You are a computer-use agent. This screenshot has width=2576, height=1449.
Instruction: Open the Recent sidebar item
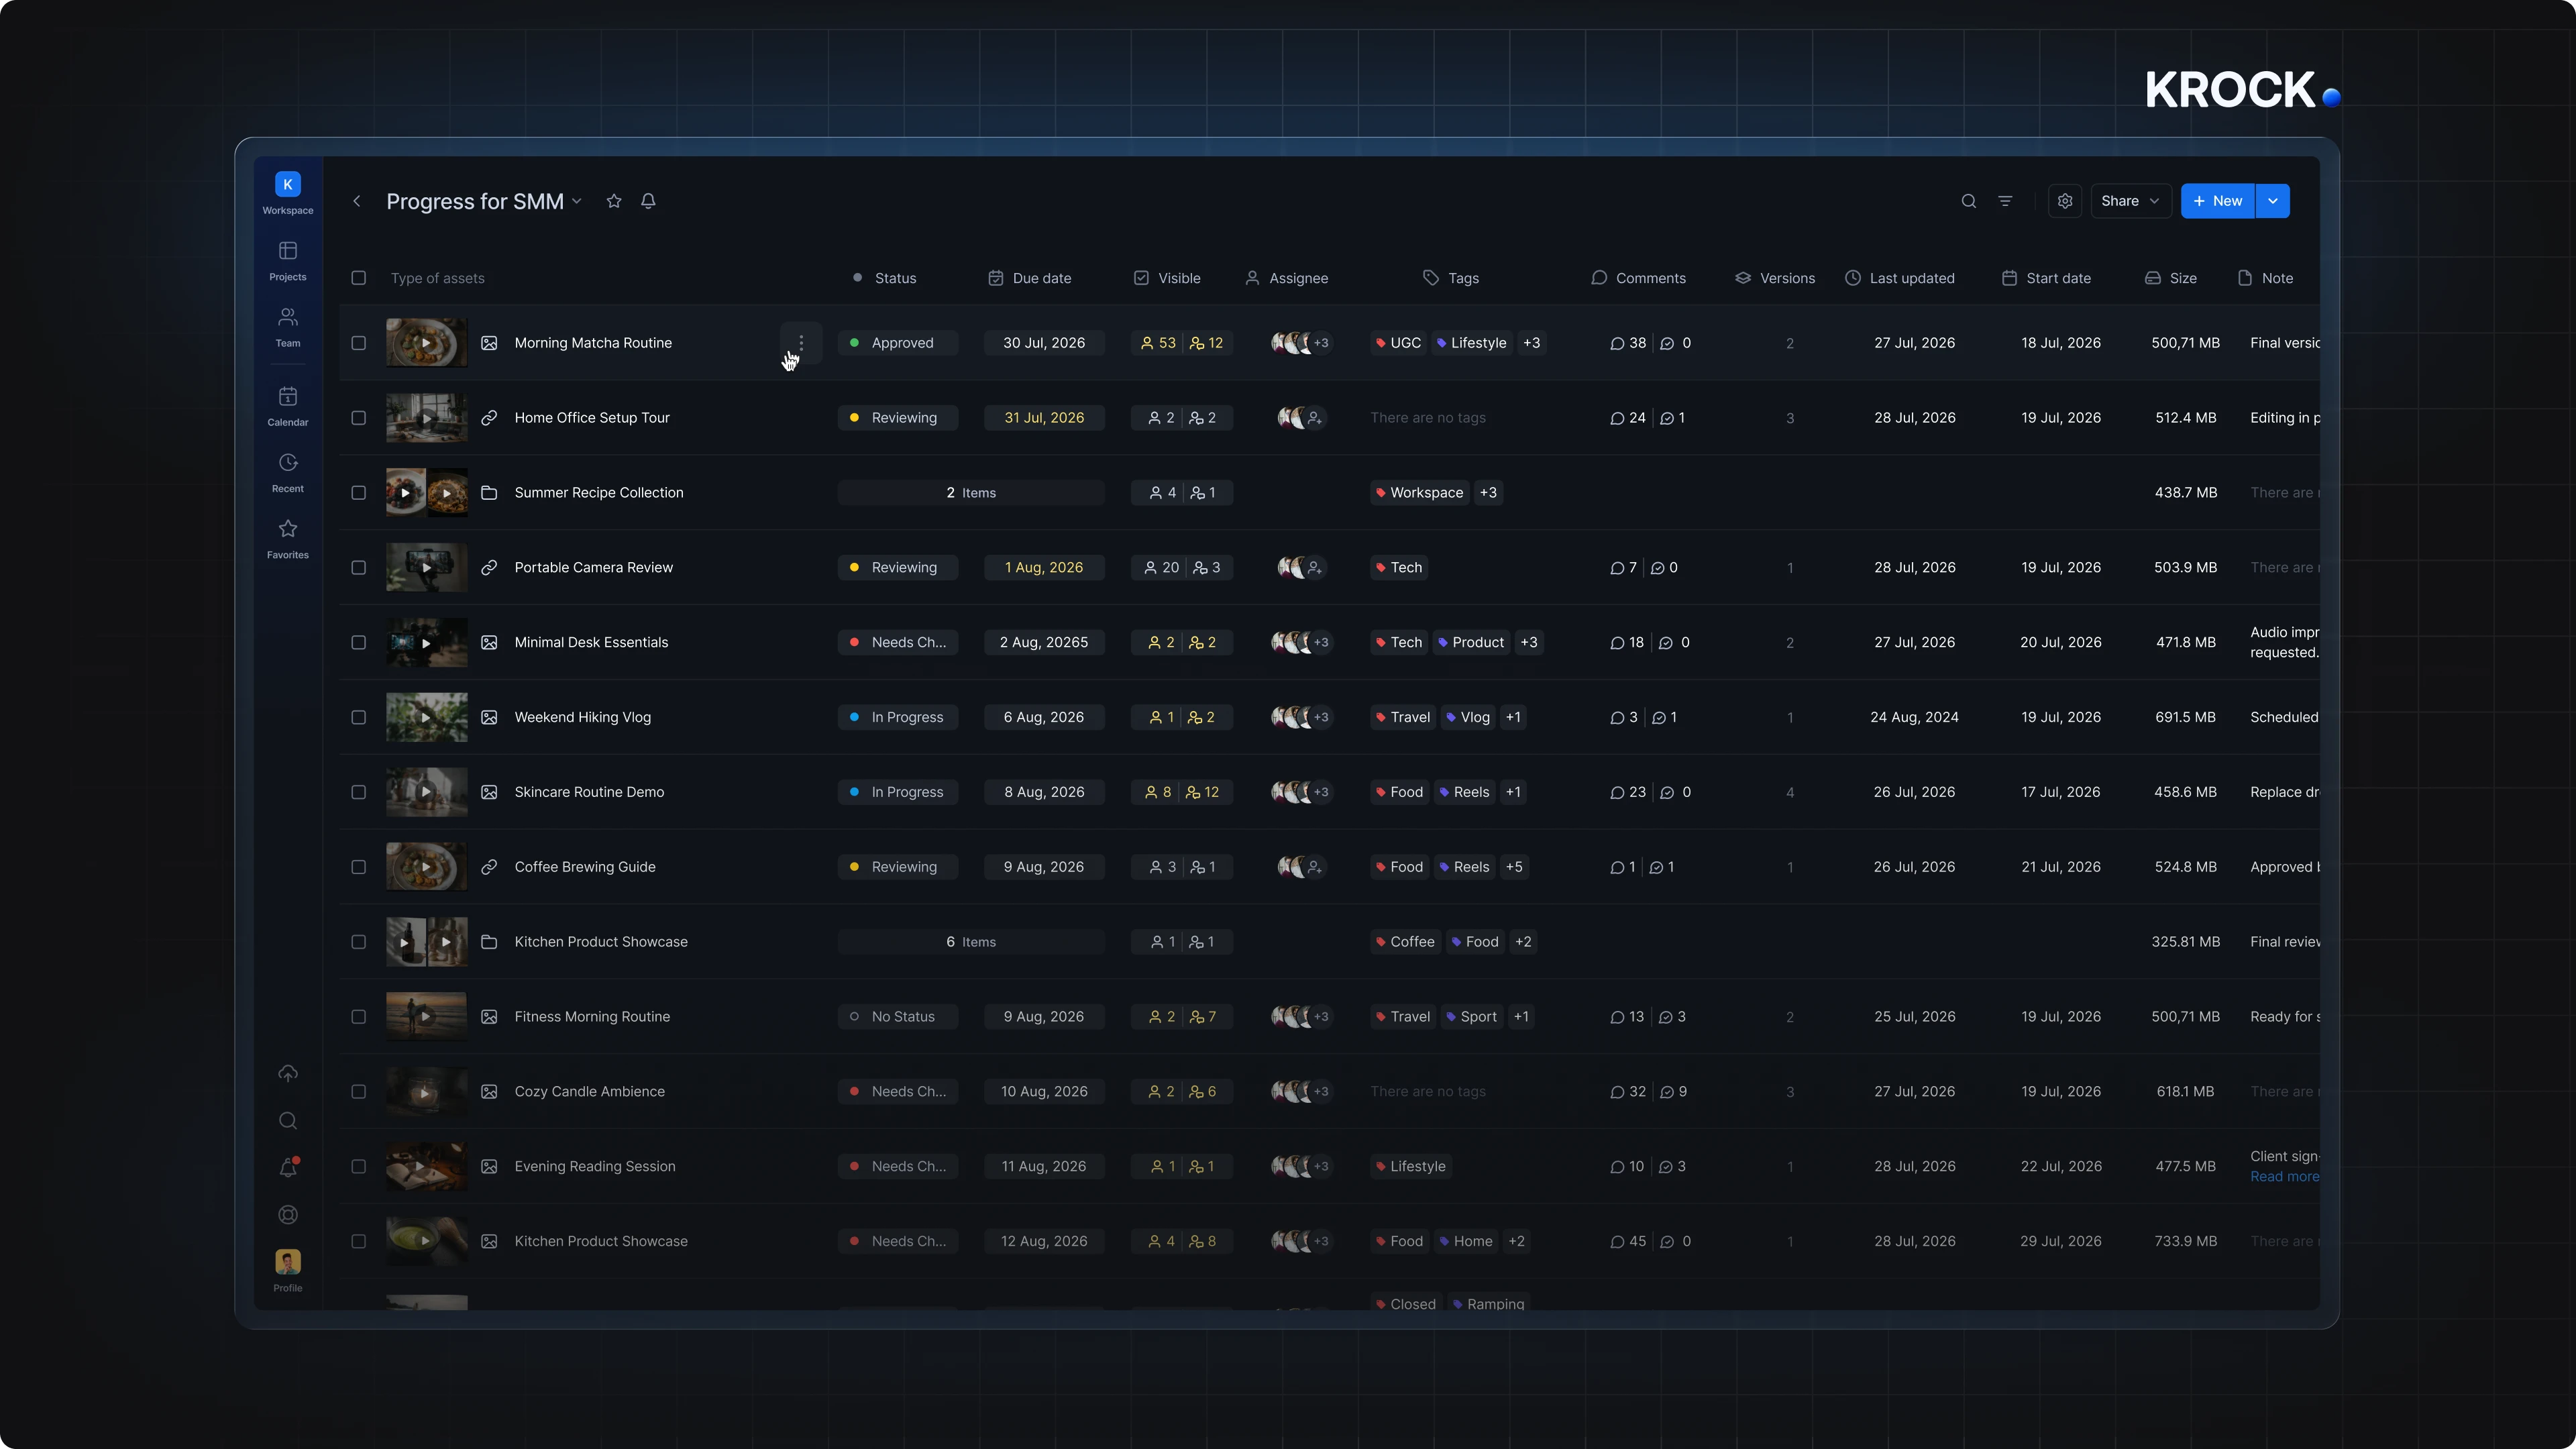pyautogui.click(x=287, y=472)
